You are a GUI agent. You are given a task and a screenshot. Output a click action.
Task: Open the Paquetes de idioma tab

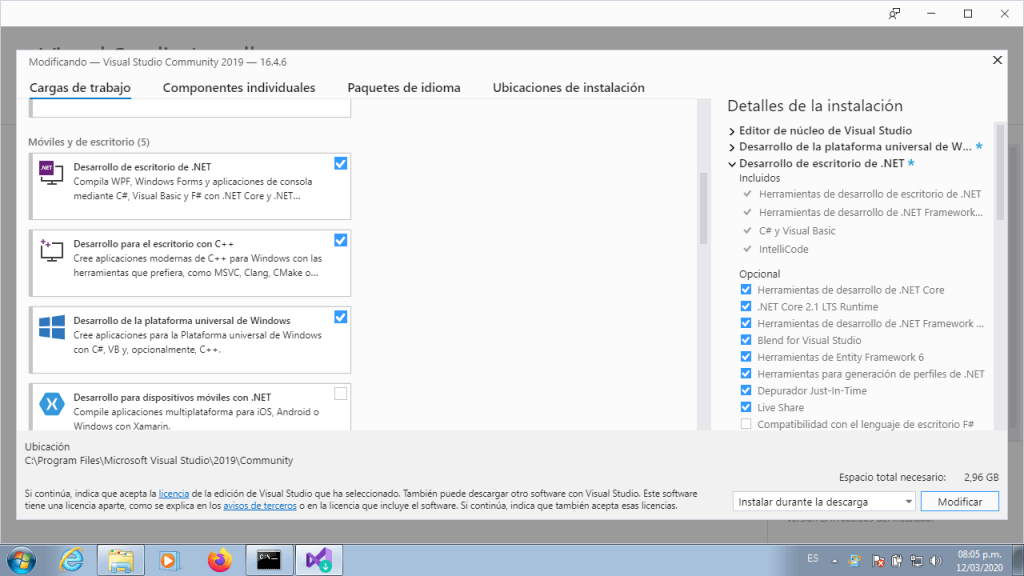pyautogui.click(x=404, y=88)
